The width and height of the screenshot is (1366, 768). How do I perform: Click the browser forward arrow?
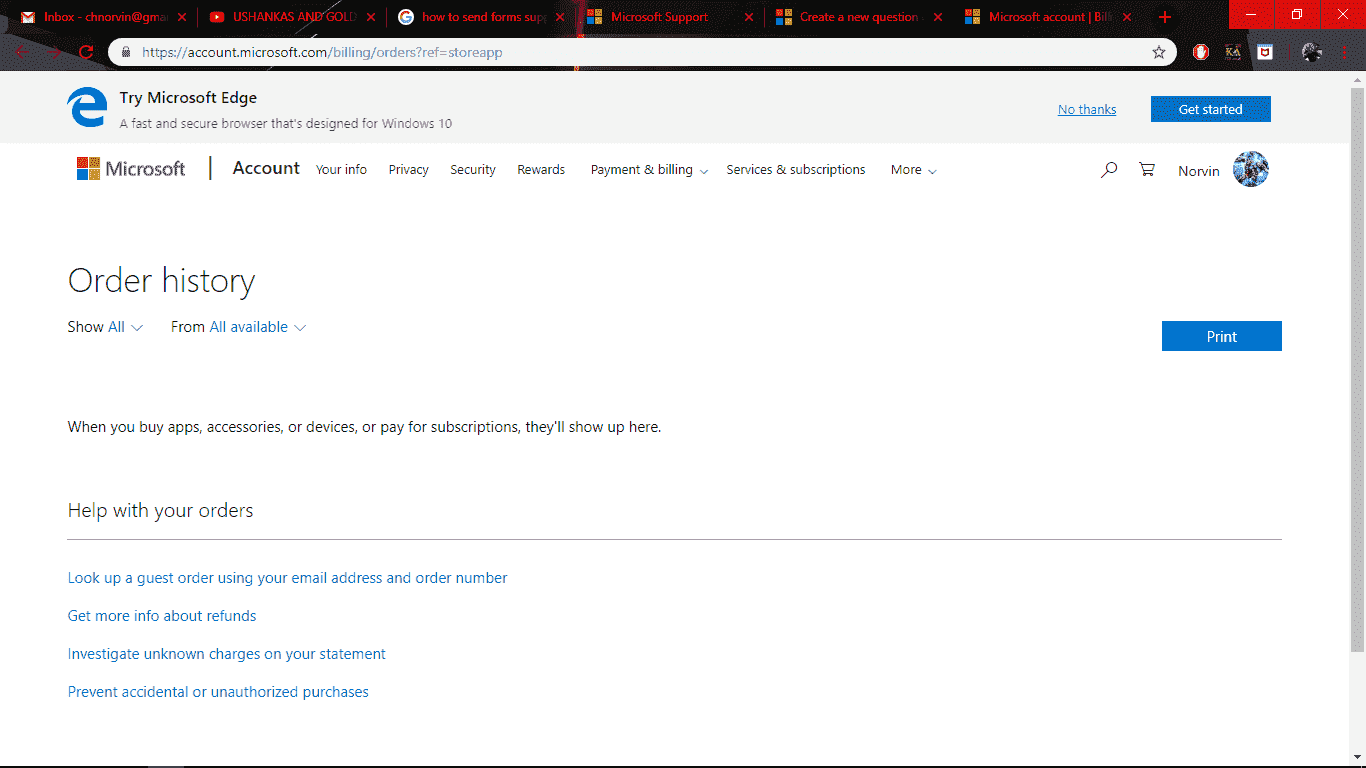point(55,52)
